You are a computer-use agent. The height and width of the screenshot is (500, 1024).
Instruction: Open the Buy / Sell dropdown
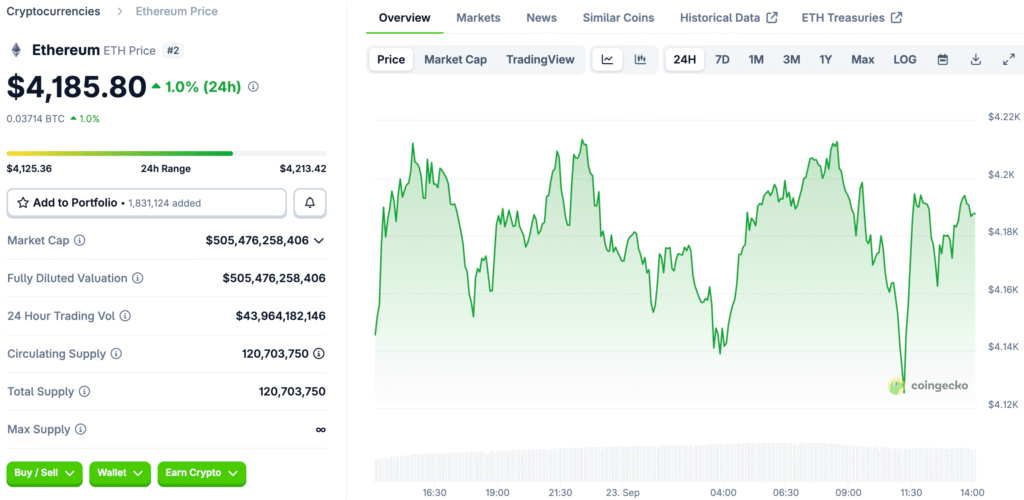click(x=44, y=473)
